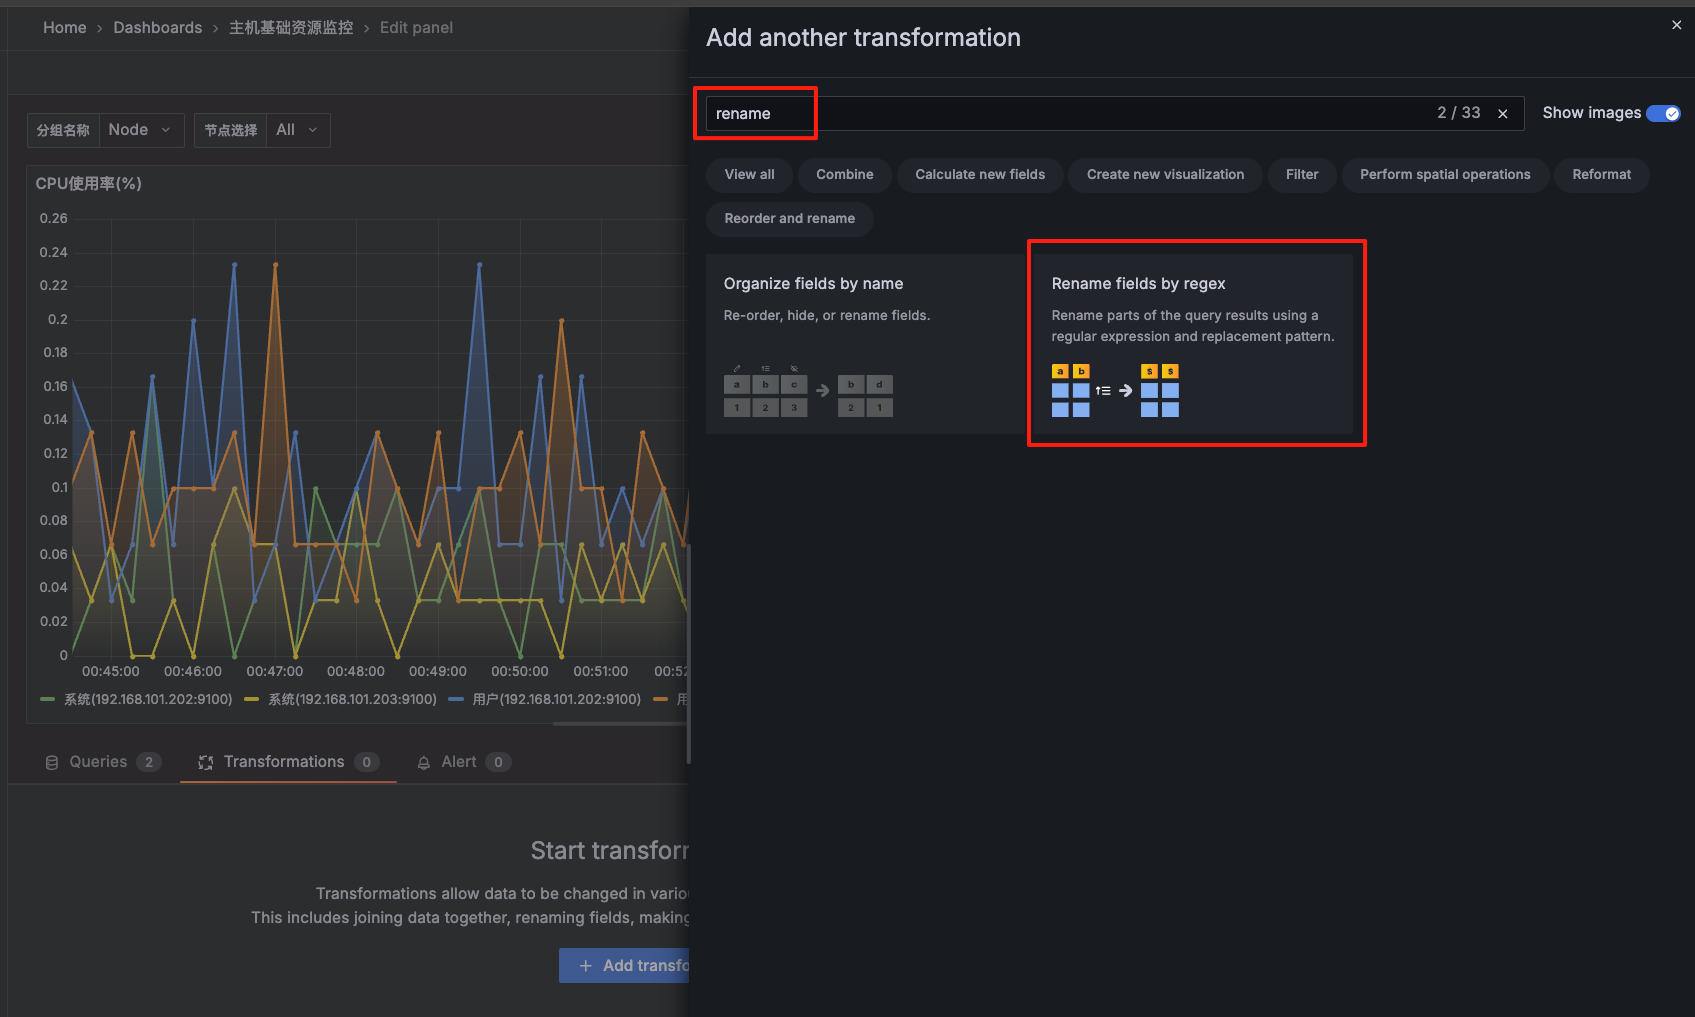This screenshot has width=1695, height=1017.
Task: Switch to the Queries tab
Action: coord(98,761)
